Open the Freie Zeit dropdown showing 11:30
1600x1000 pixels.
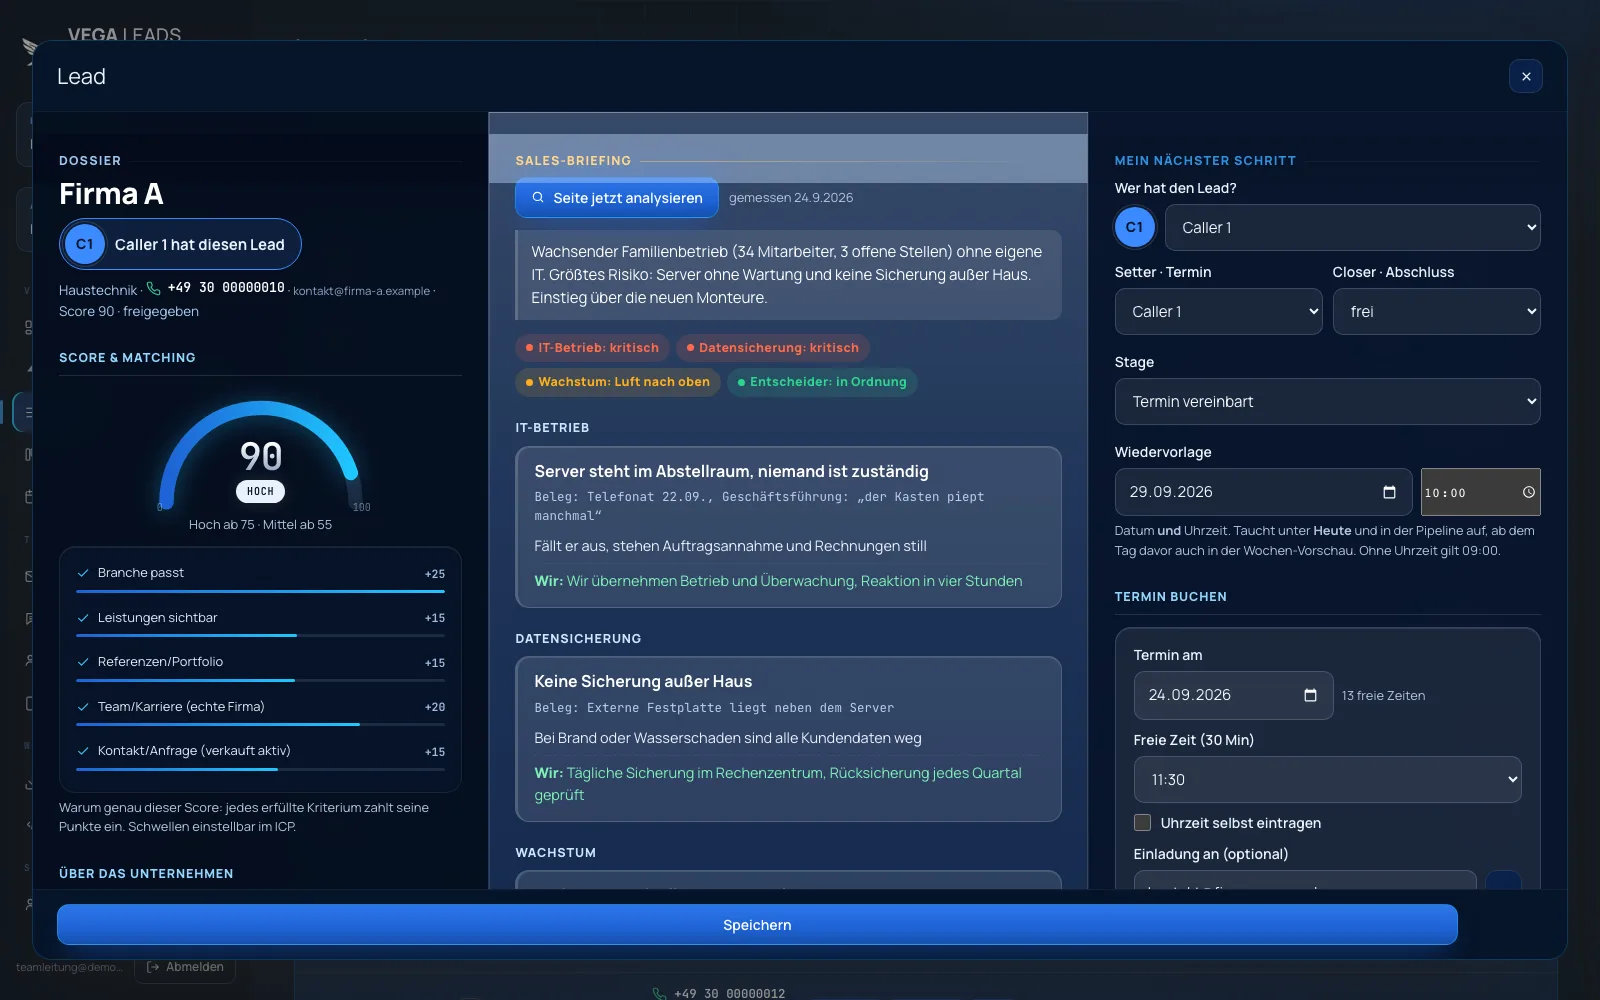tap(1327, 779)
